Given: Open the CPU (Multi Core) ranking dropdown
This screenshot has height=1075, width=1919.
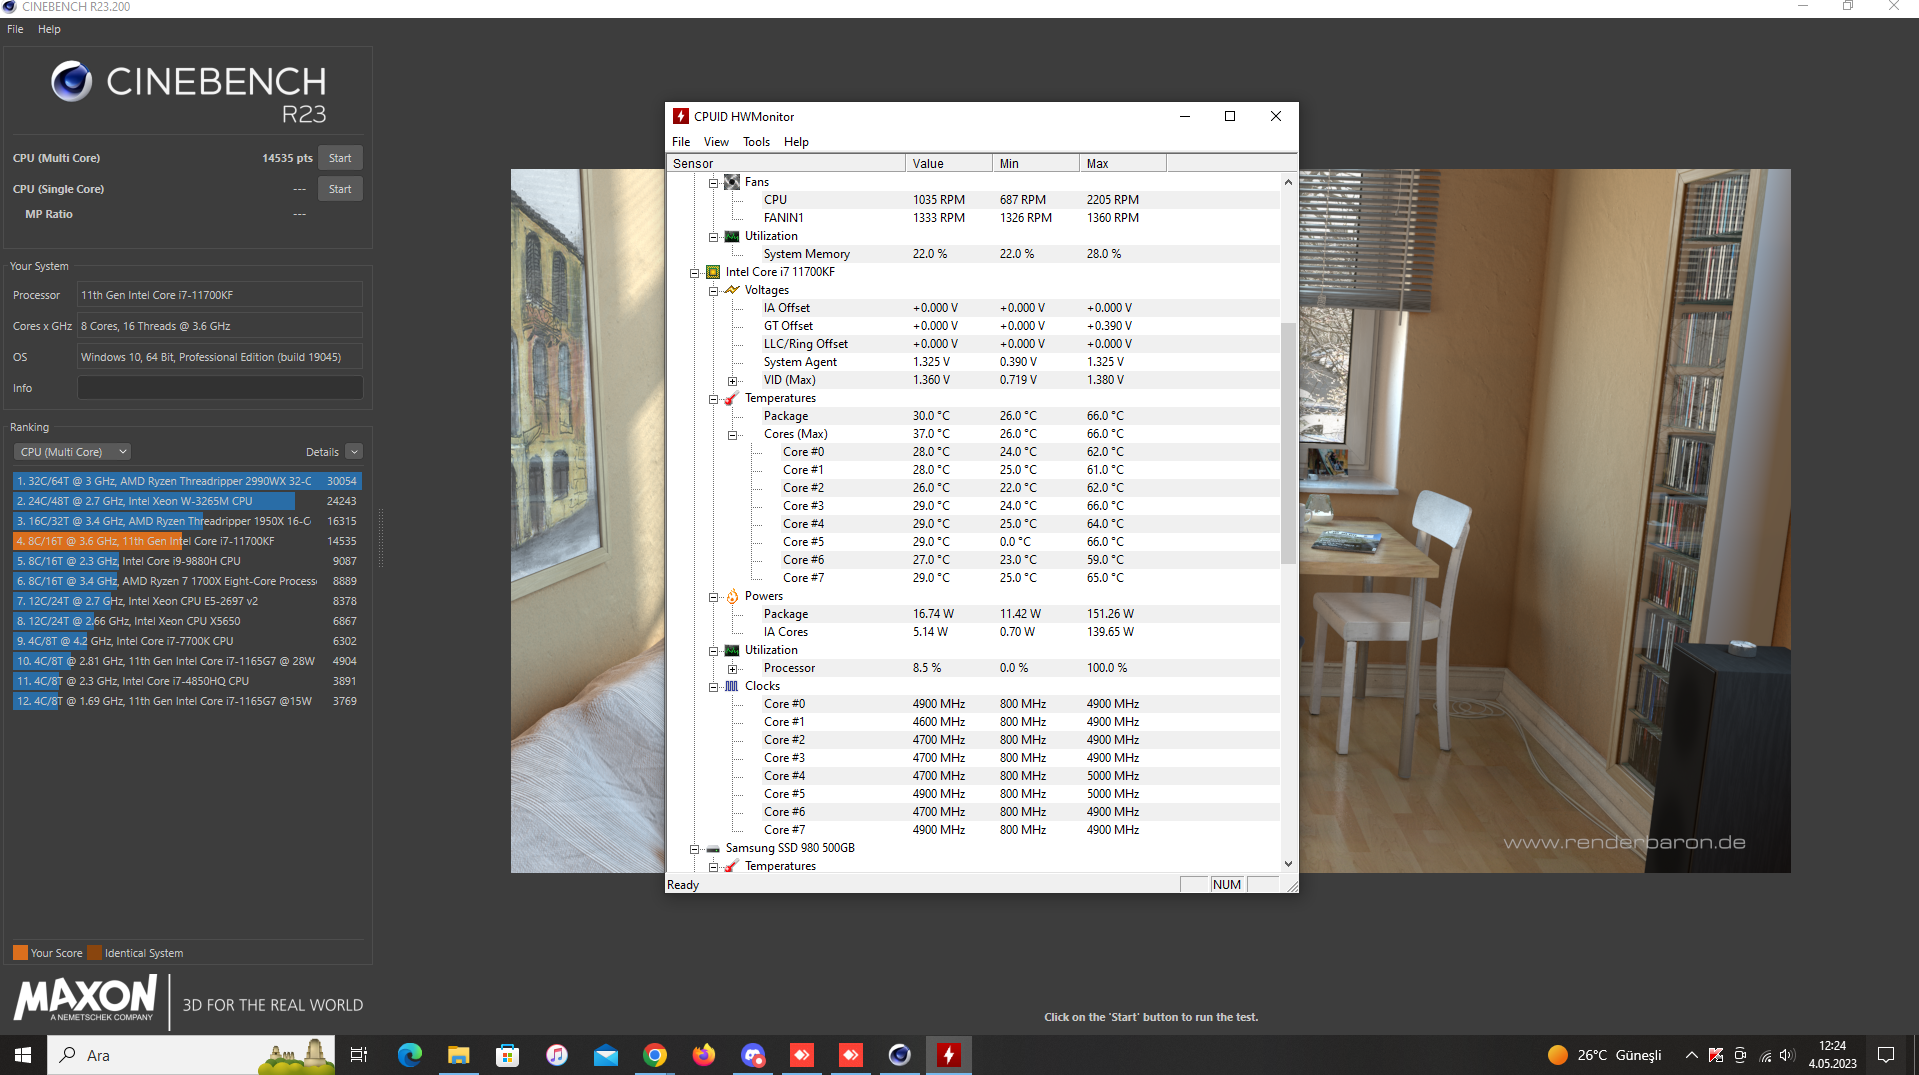Looking at the screenshot, I should 74,452.
